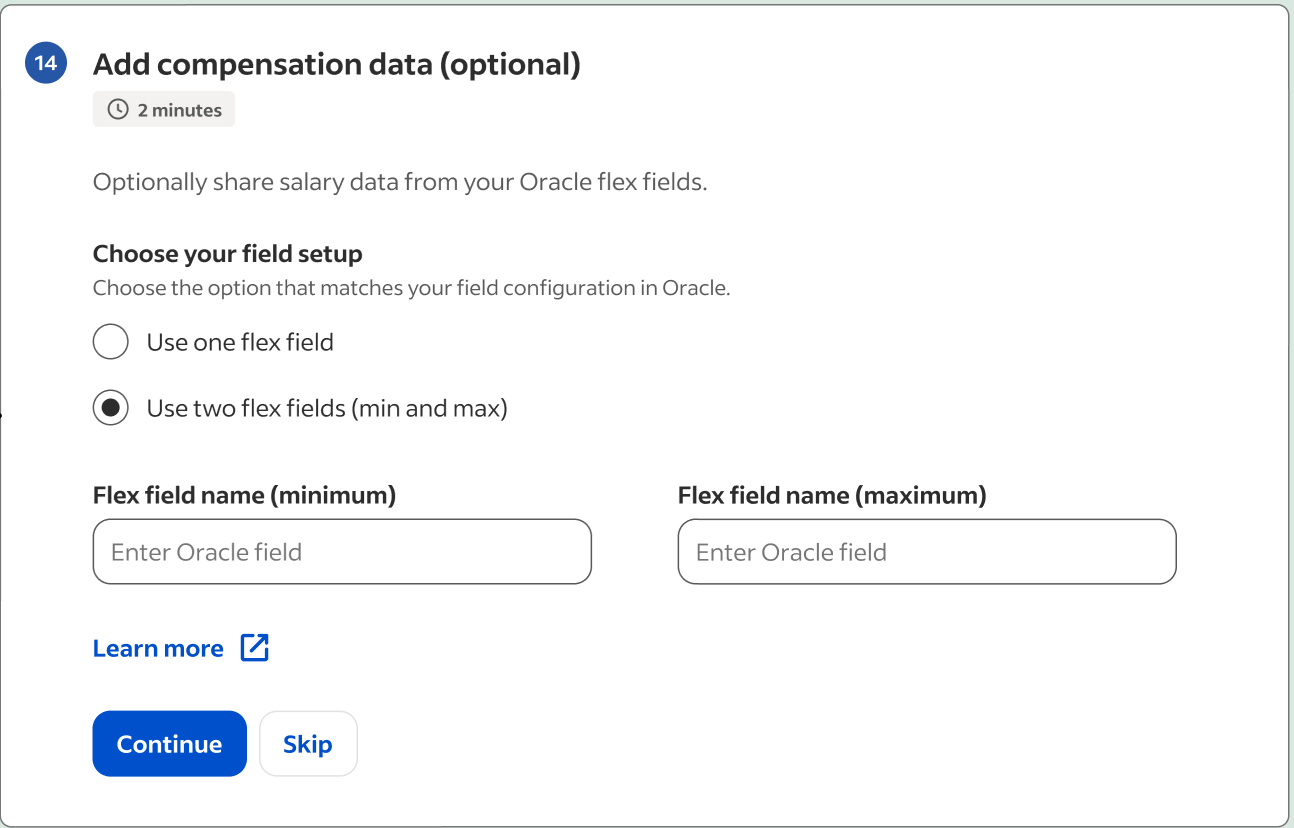Click 'Choose the option that matches' helper text
The width and height of the screenshot is (1294, 828).
[412, 289]
